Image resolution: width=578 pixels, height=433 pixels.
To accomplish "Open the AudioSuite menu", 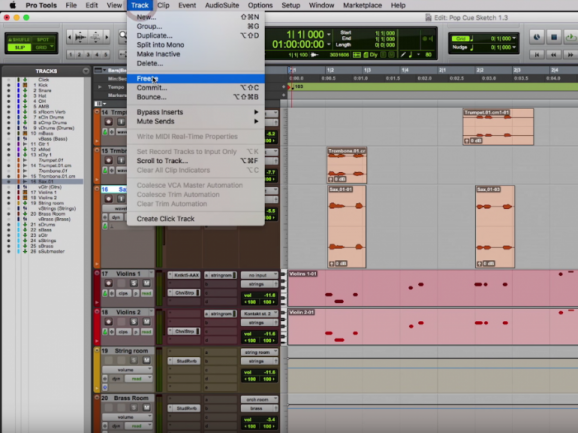I will pos(222,5).
